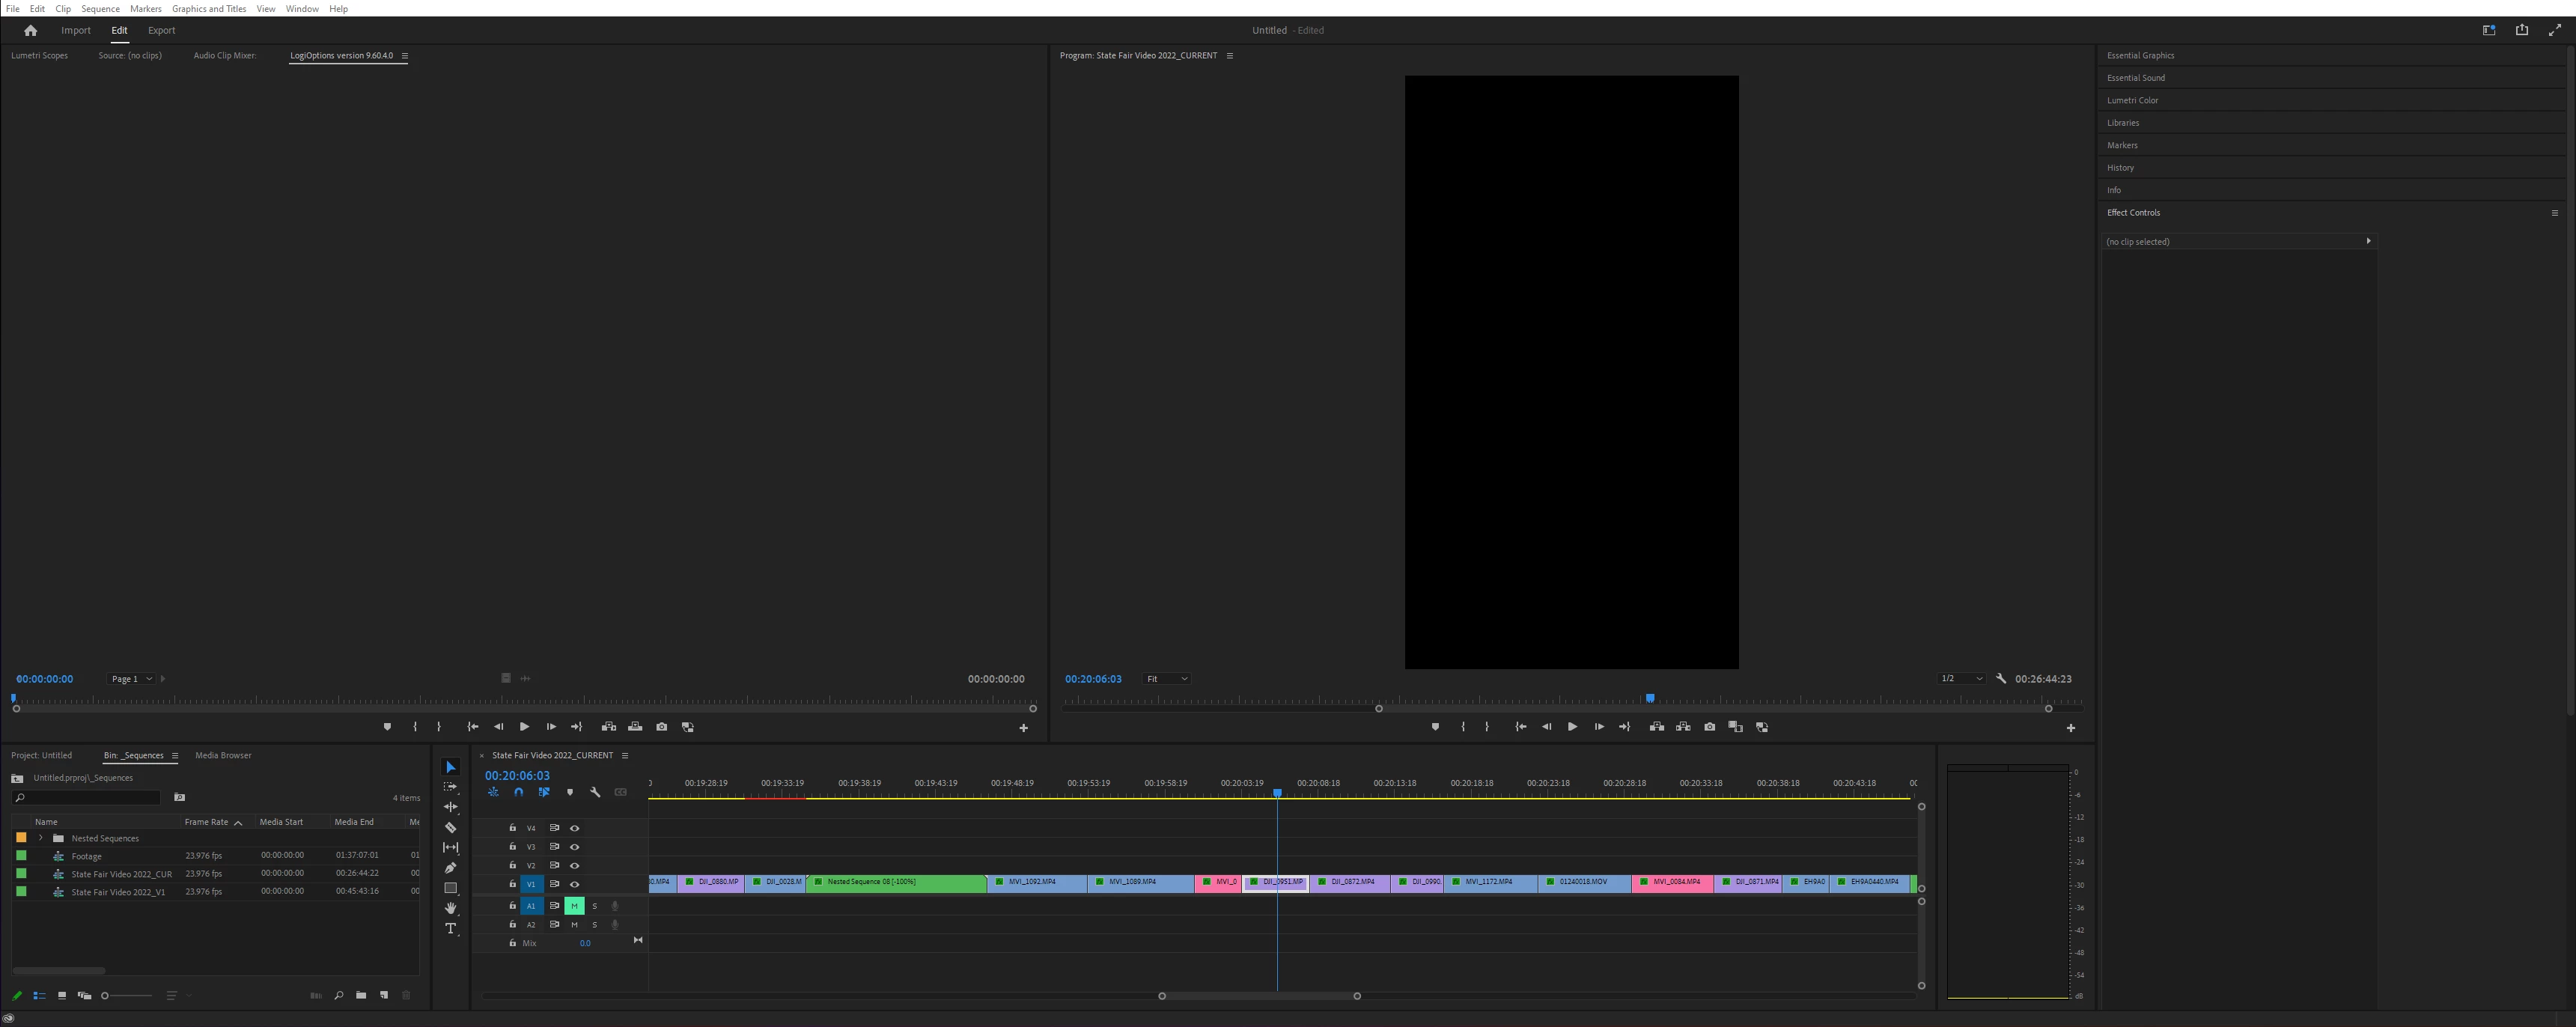This screenshot has height=1027, width=2576.
Task: Open timeline display settings wrench
Action: point(595,792)
